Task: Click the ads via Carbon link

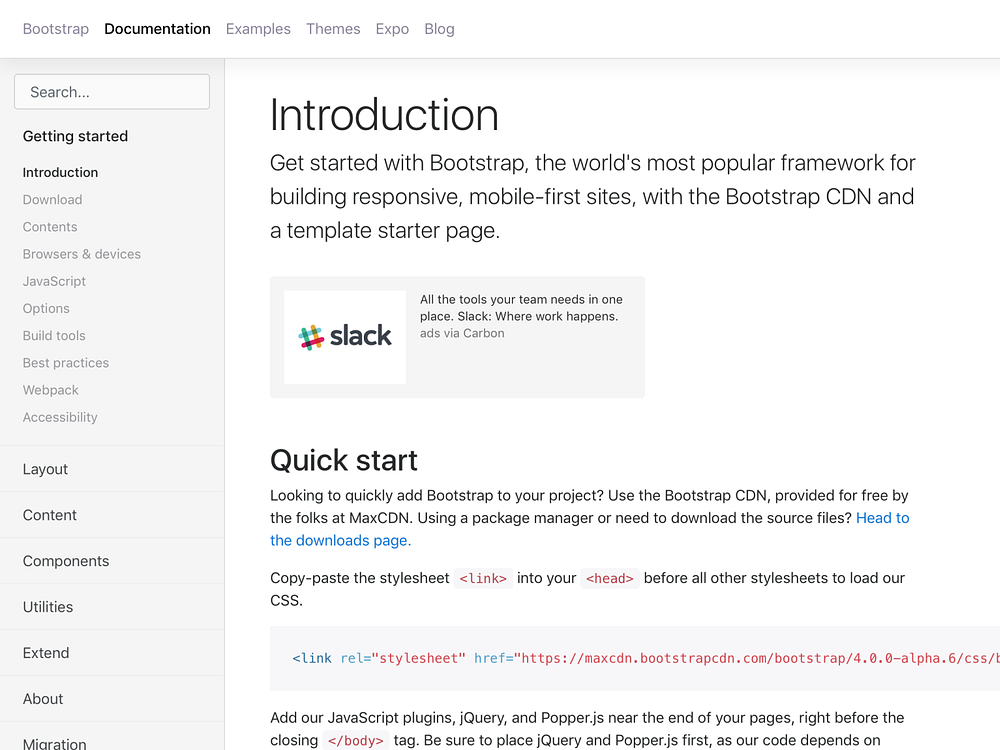Action: [x=462, y=333]
